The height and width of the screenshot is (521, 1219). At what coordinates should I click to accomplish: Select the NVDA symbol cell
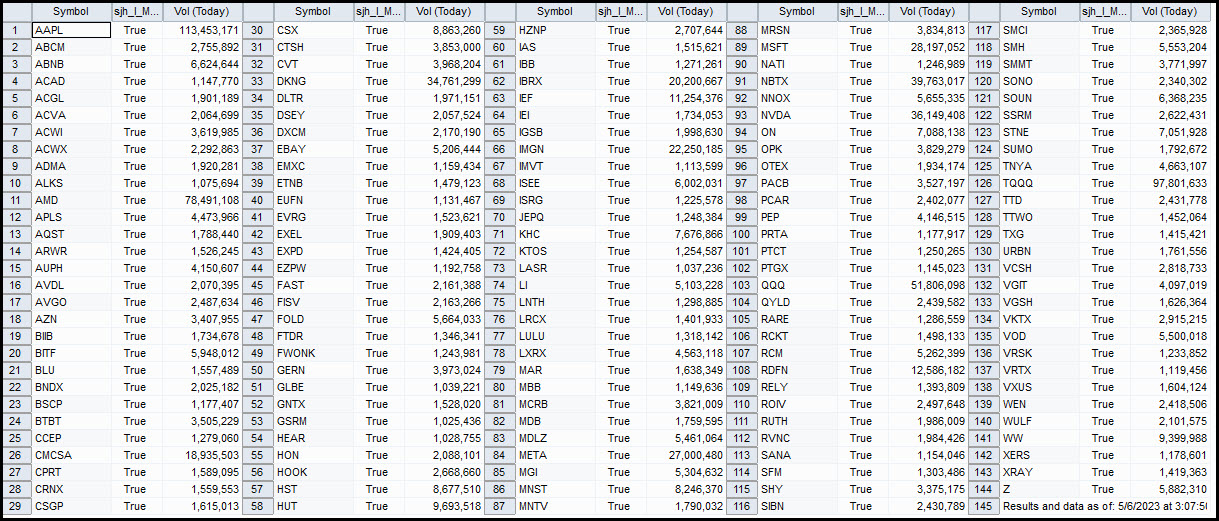pos(797,115)
